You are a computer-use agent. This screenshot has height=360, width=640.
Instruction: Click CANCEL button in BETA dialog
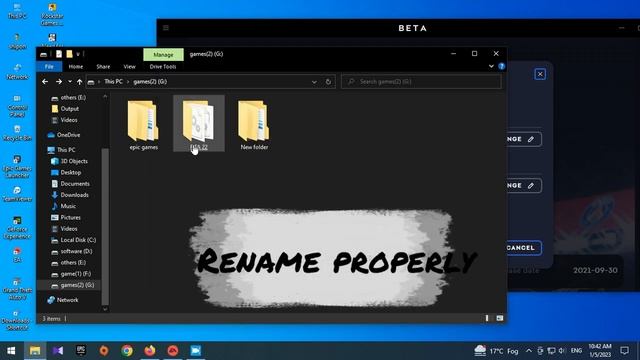(523, 248)
